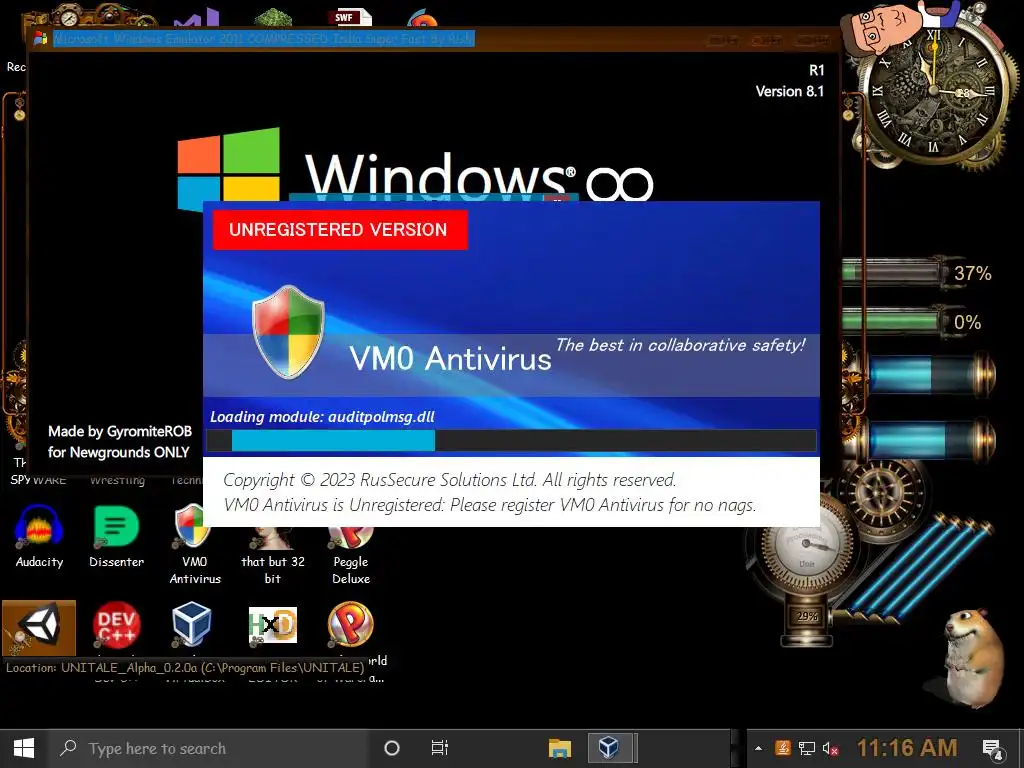Open the VirtualBox desktop shortcut
The width and height of the screenshot is (1024, 768).
click(x=192, y=625)
